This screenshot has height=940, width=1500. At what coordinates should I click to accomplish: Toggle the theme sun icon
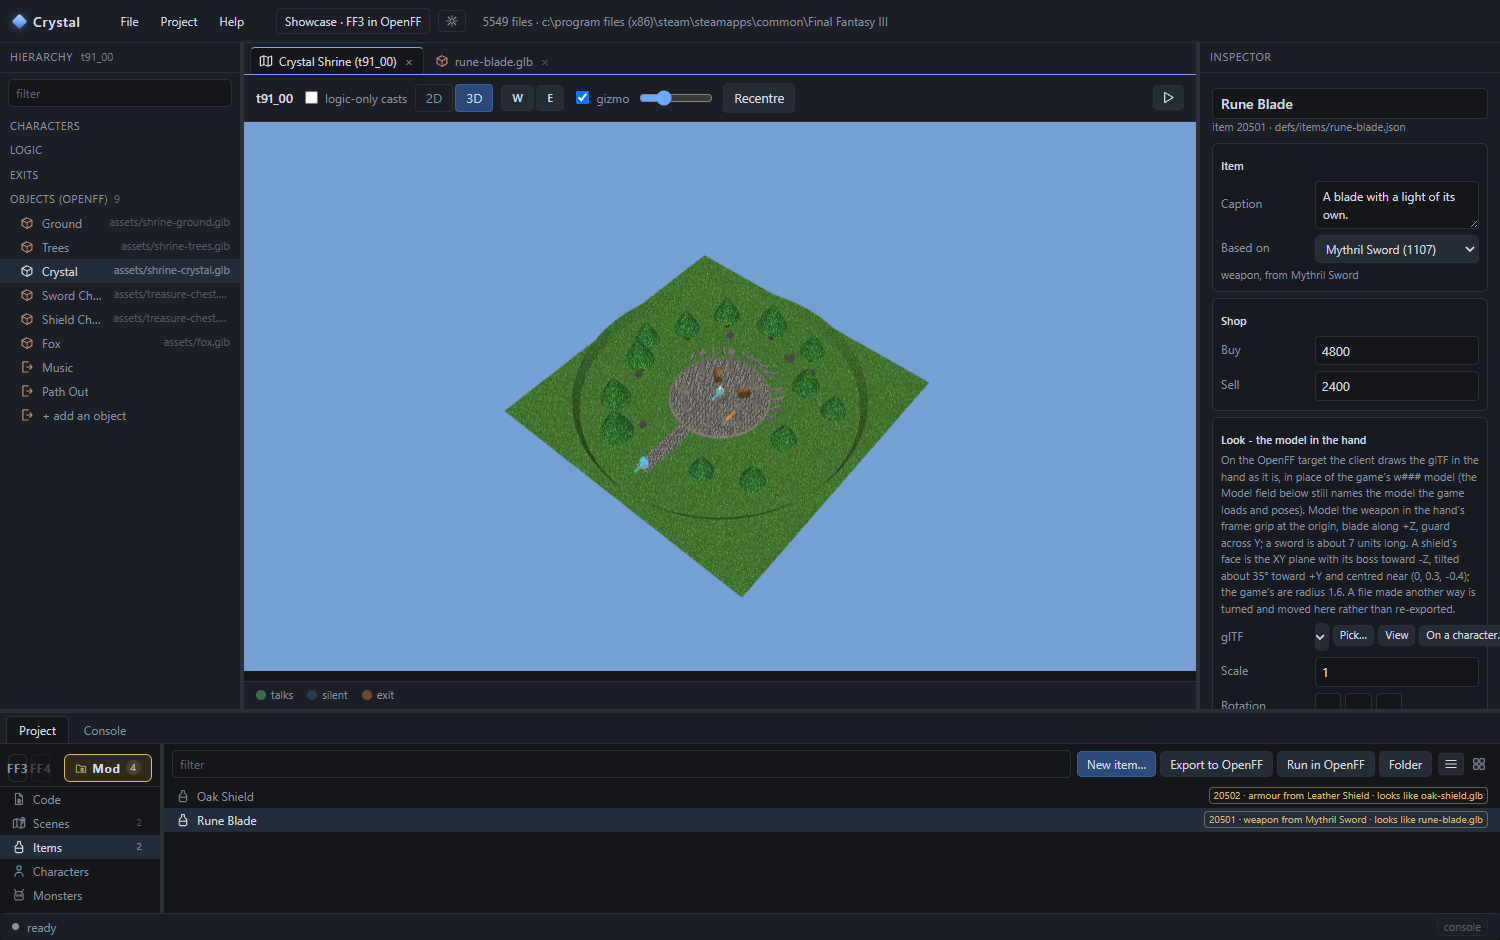coord(452,21)
